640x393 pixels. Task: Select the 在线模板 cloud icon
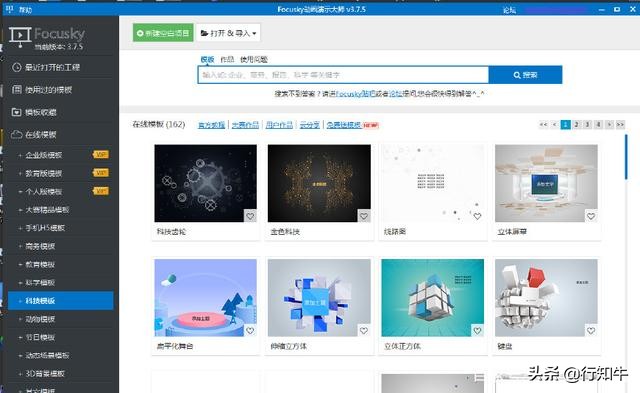[x=16, y=134]
